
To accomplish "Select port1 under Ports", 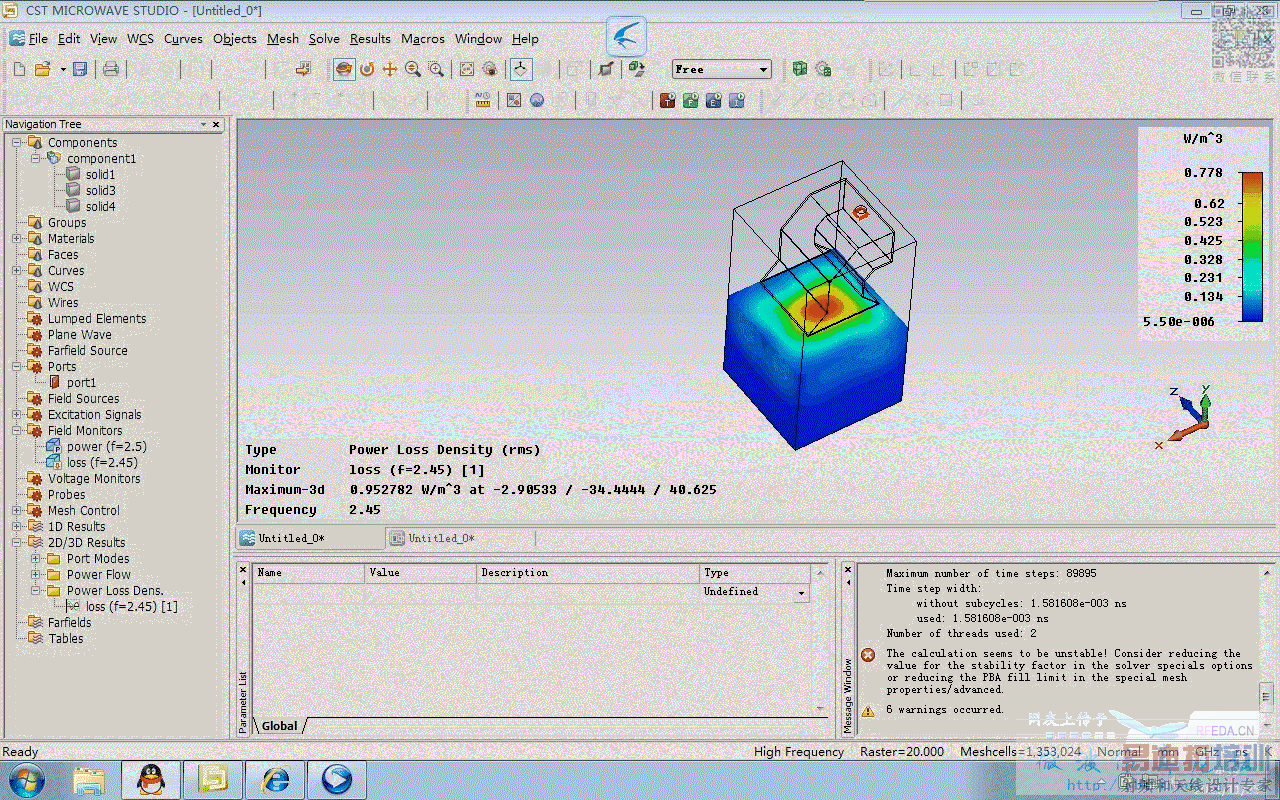I will (81, 383).
